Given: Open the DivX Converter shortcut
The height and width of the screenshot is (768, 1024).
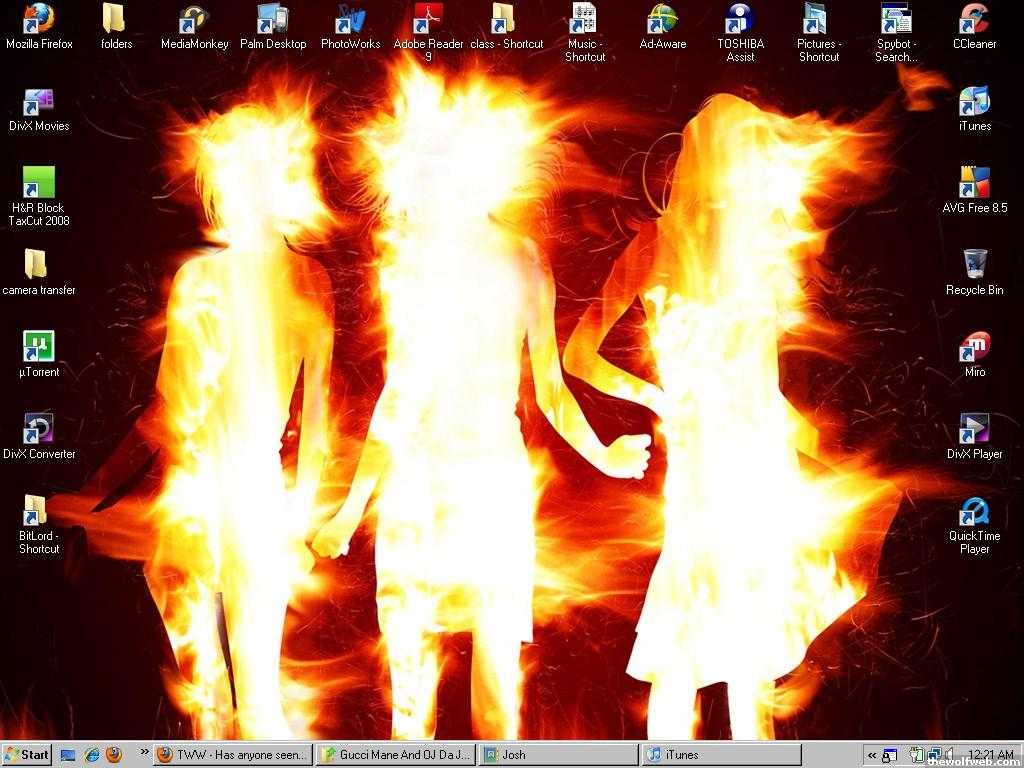Looking at the screenshot, I should 39,429.
